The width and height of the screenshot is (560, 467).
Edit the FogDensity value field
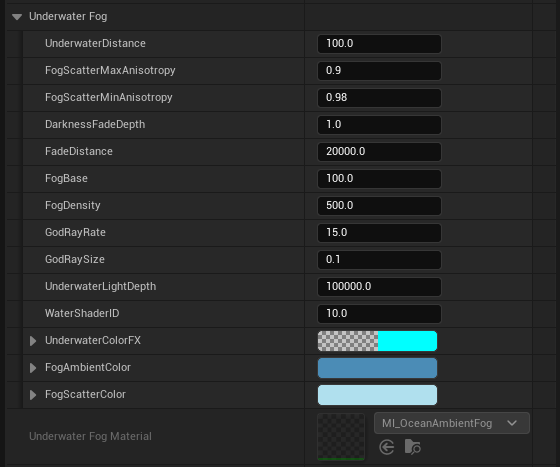(x=379, y=206)
